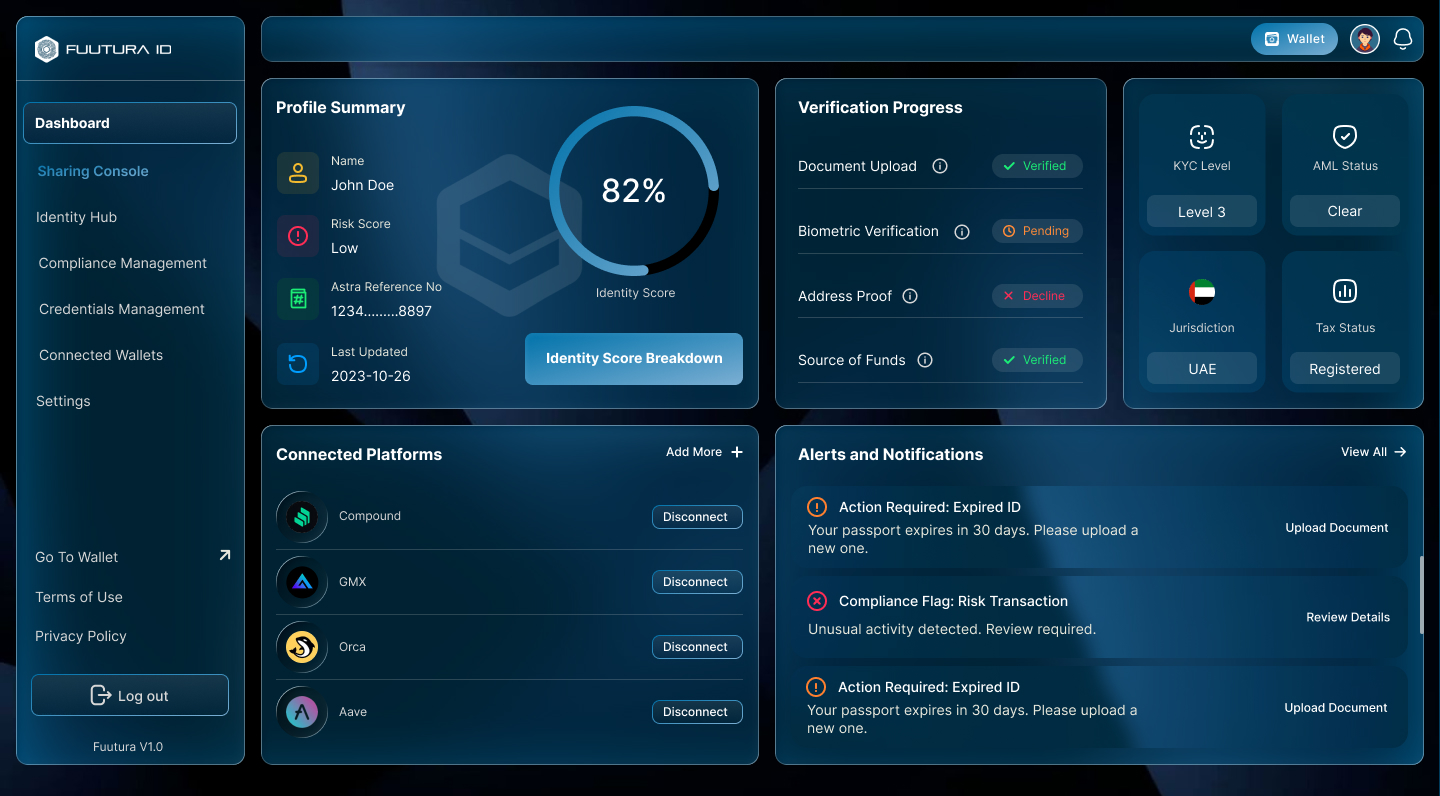Click the John Doe name value
Image resolution: width=1440 pixels, height=796 pixels.
363,185
